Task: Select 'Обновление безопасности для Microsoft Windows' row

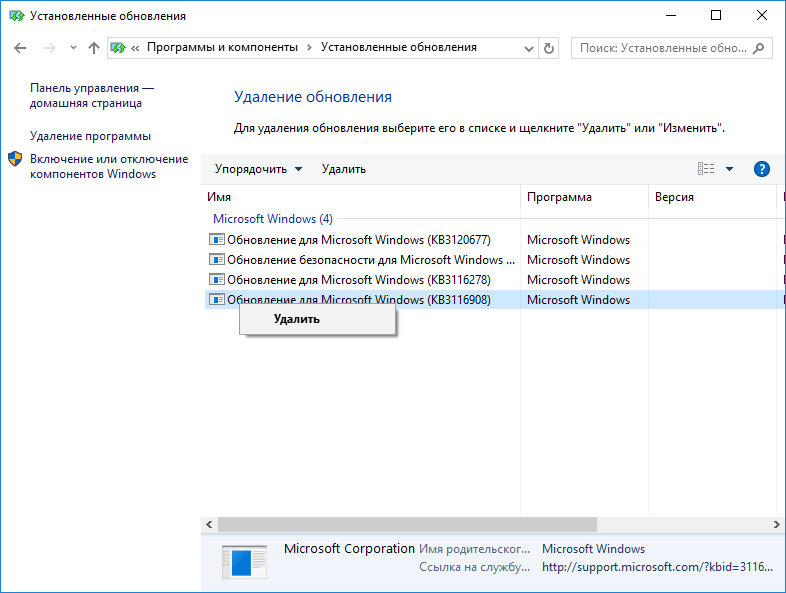Action: (495, 260)
